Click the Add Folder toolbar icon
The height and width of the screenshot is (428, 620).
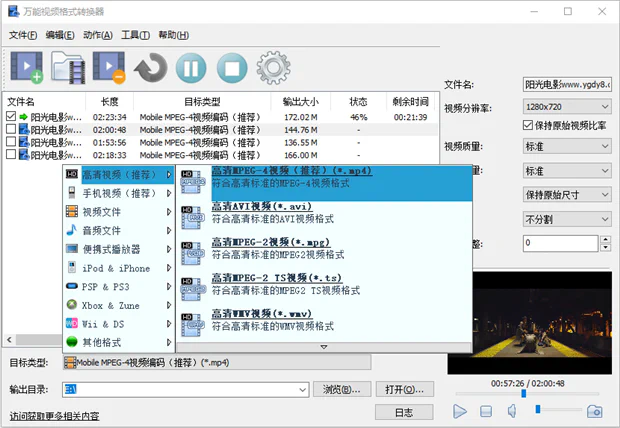[68, 67]
